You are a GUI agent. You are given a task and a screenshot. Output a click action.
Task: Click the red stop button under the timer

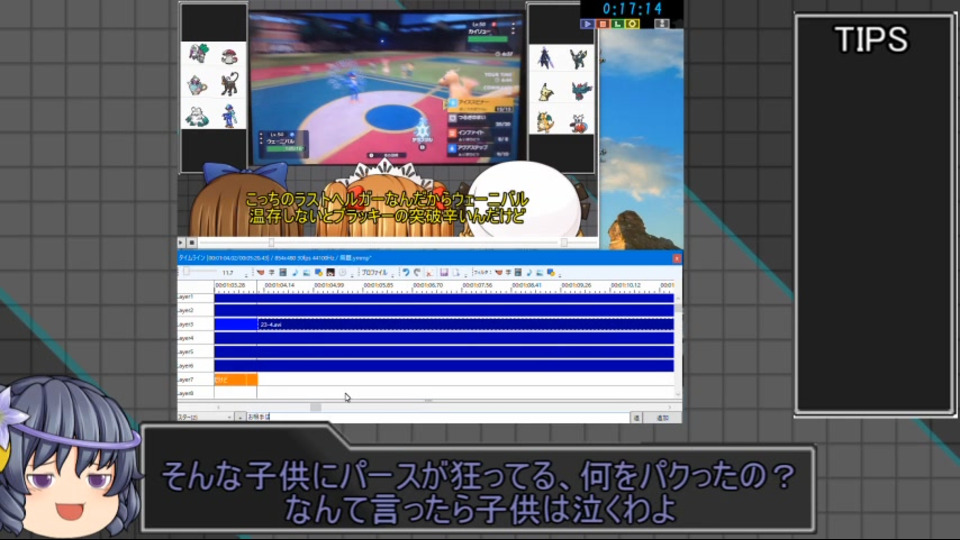602,24
